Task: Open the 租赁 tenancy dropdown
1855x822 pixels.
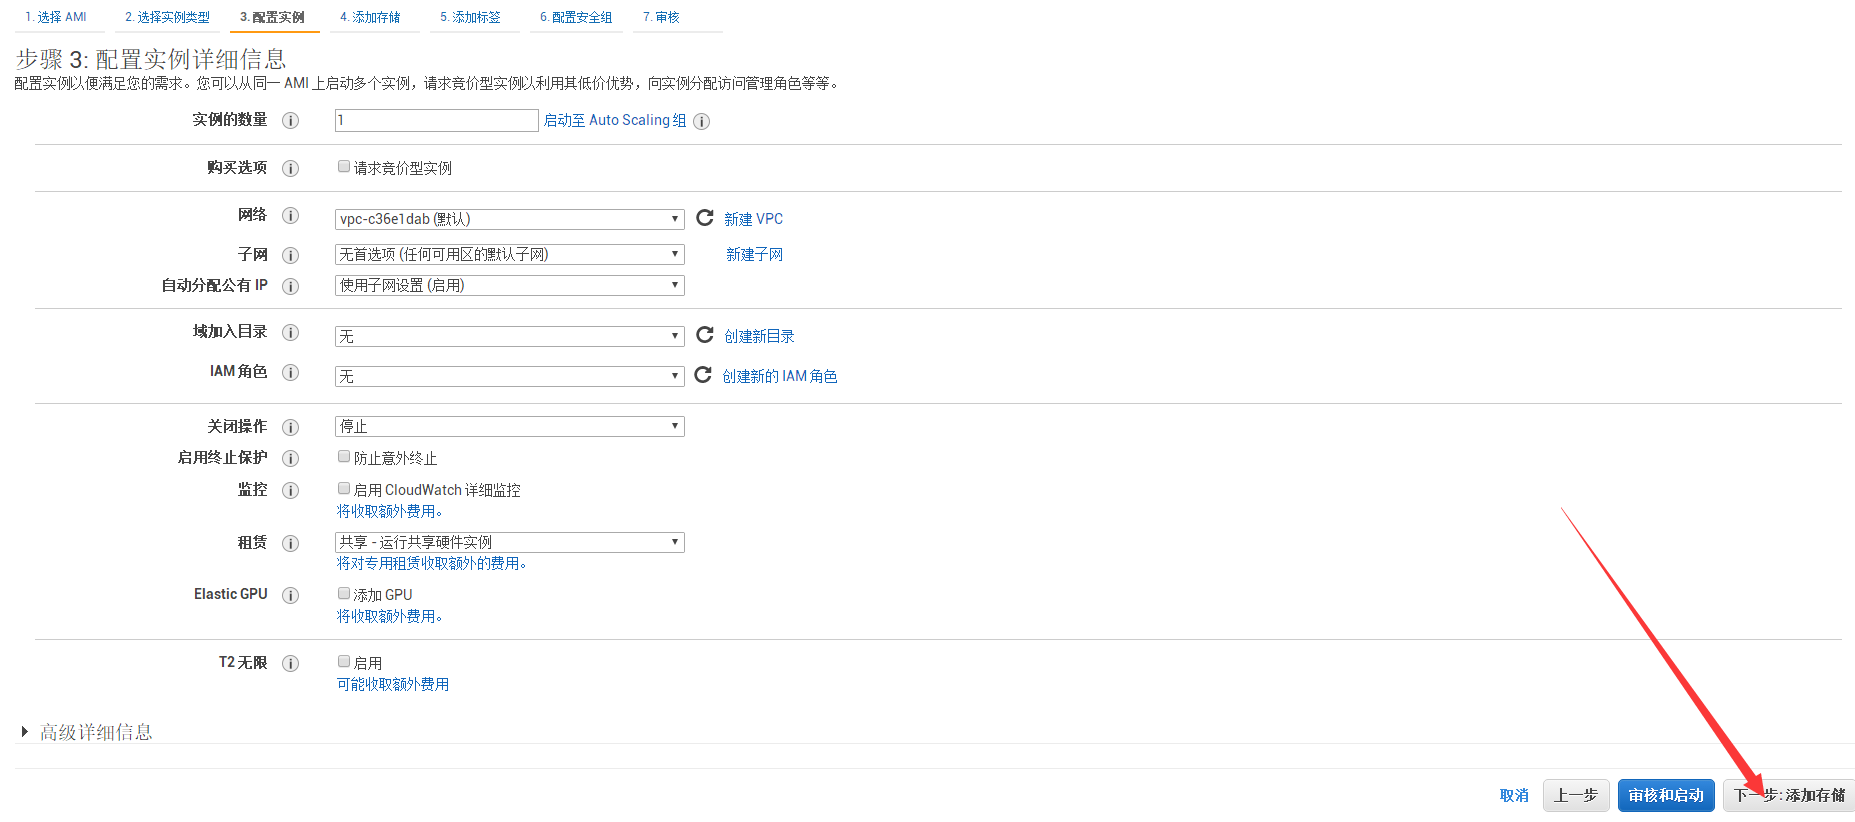Action: tap(509, 542)
